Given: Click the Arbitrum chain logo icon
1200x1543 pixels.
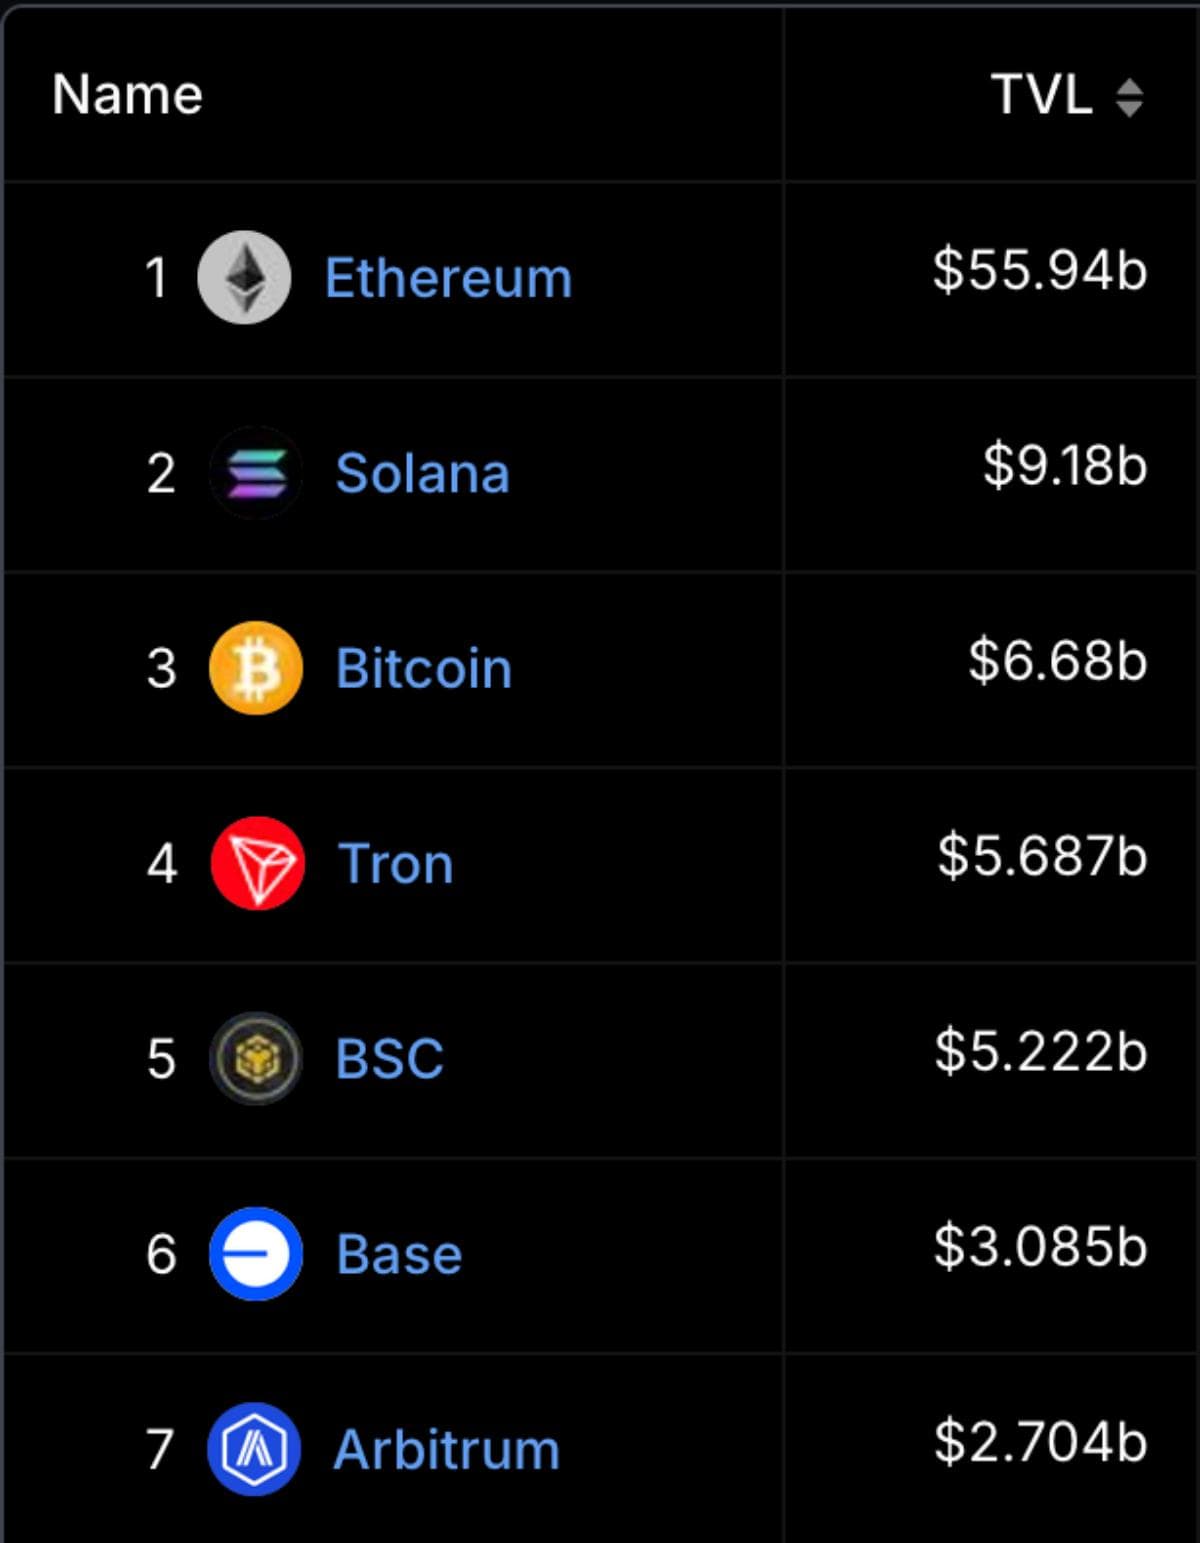Looking at the screenshot, I should coord(254,1449).
